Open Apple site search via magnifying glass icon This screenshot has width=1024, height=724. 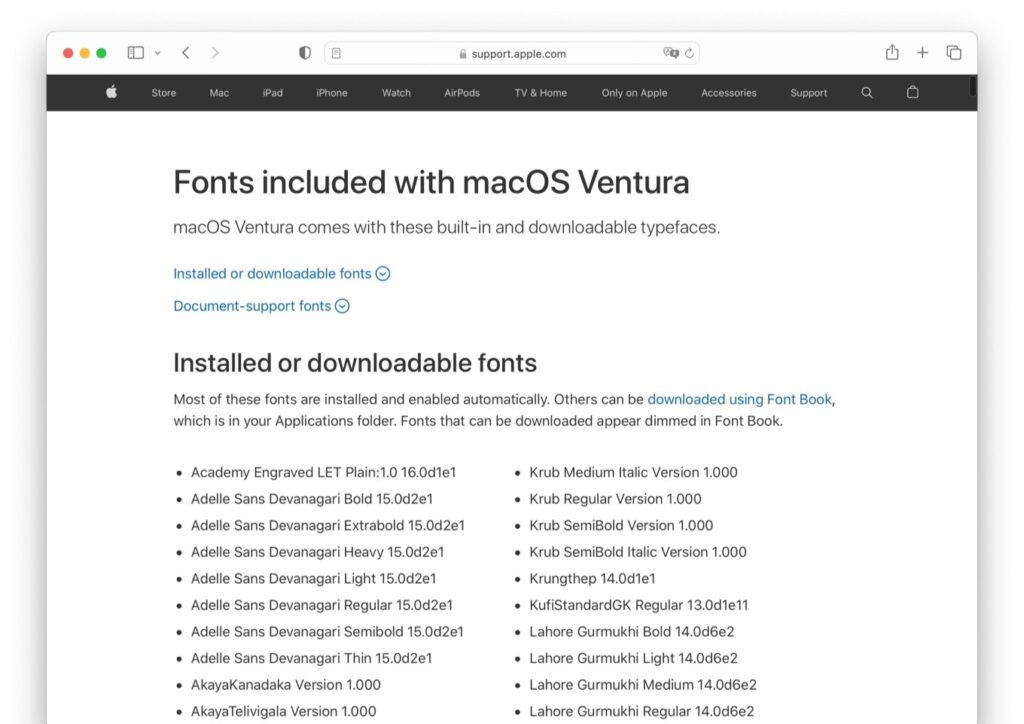[866, 92]
